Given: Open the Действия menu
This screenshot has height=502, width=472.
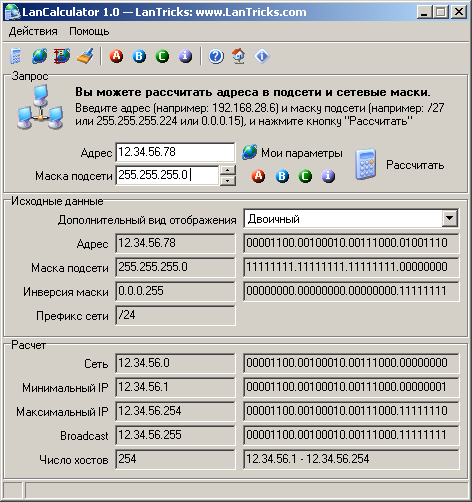Looking at the screenshot, I should [33, 31].
